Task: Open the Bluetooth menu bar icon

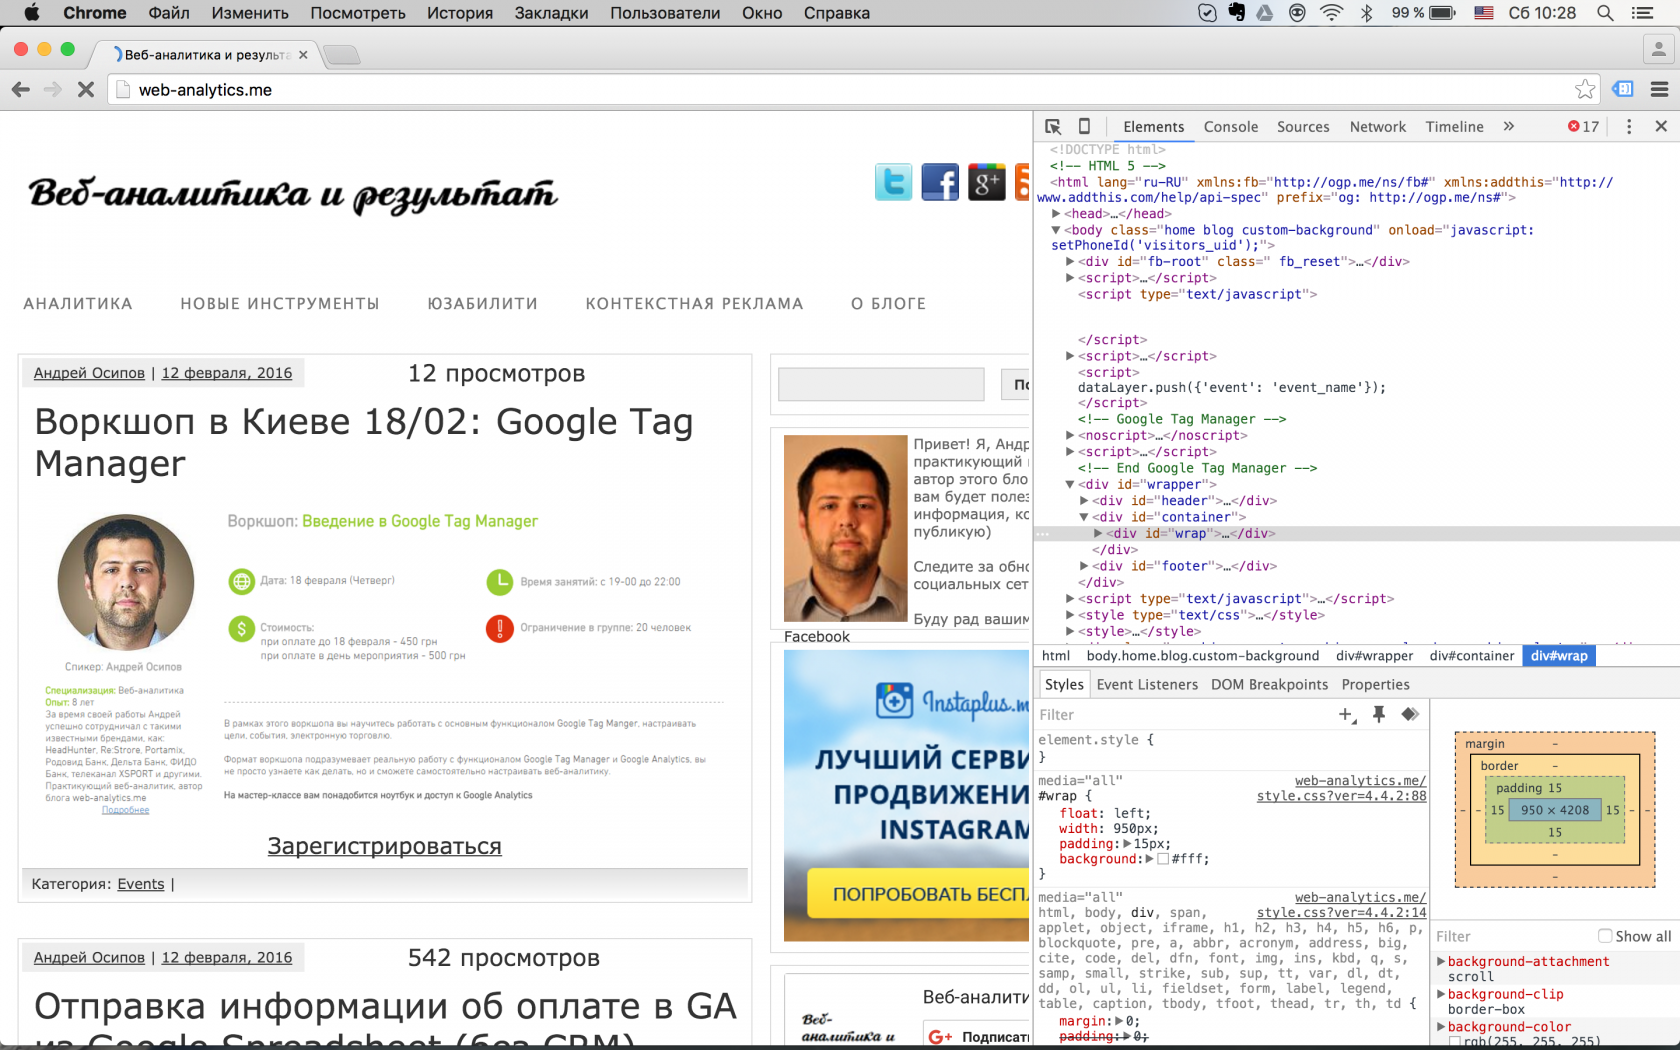Action: point(1366,13)
